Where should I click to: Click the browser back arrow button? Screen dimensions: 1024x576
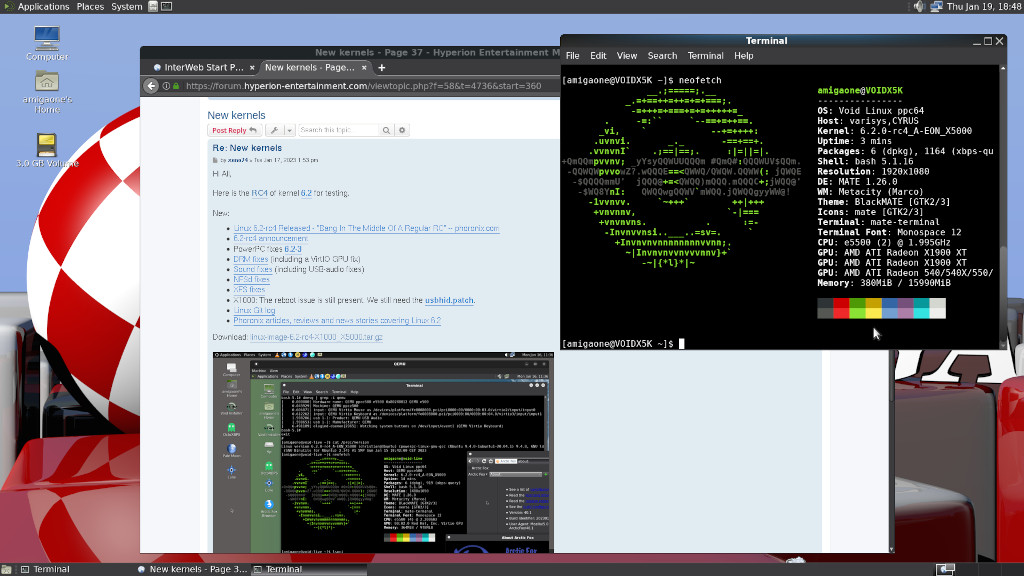(x=151, y=86)
